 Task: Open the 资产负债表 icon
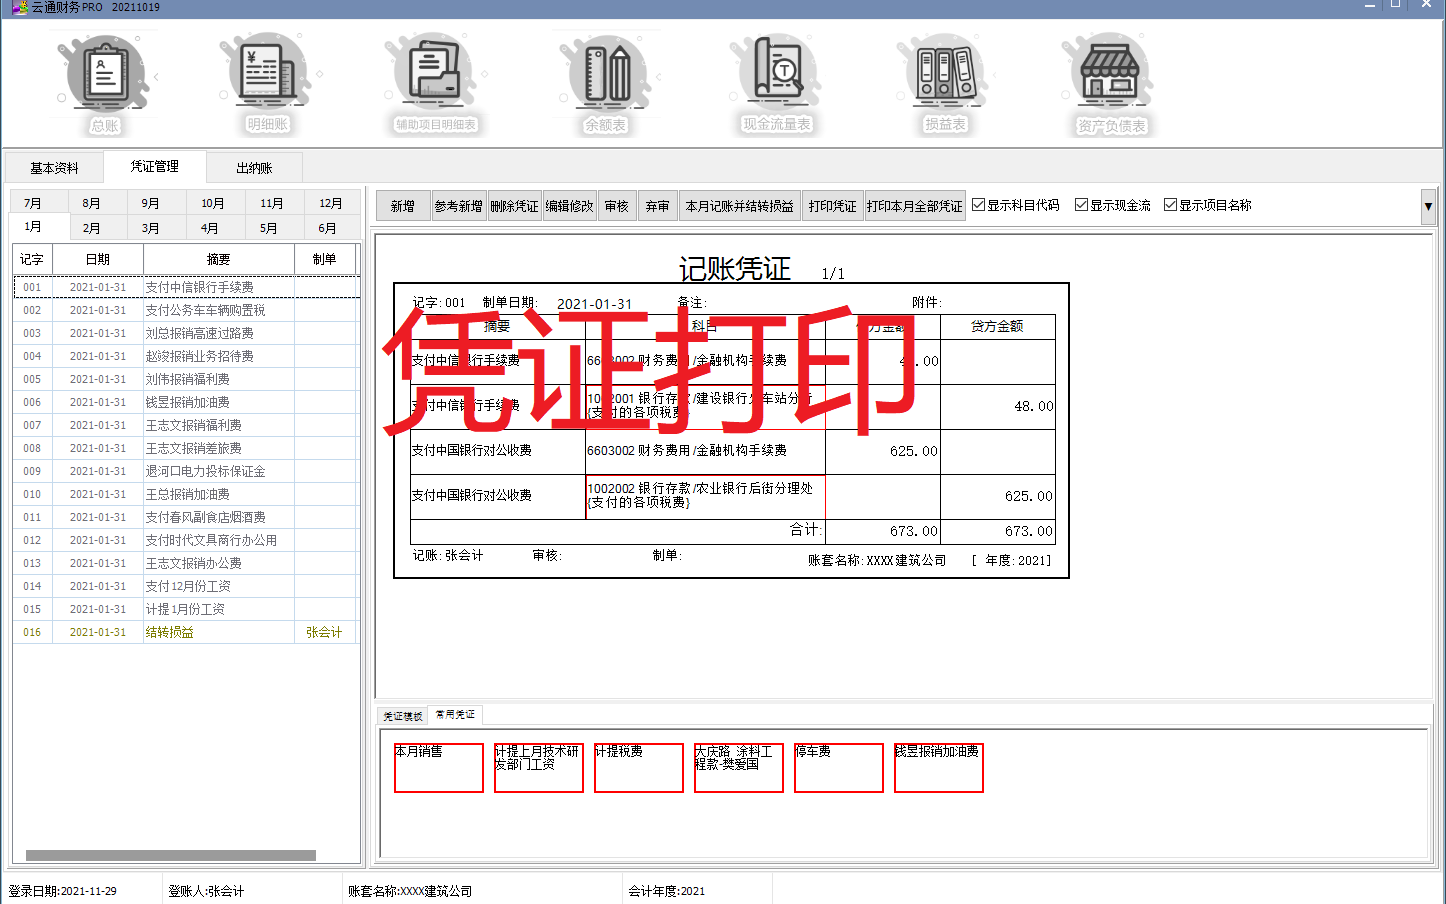(x=1111, y=85)
